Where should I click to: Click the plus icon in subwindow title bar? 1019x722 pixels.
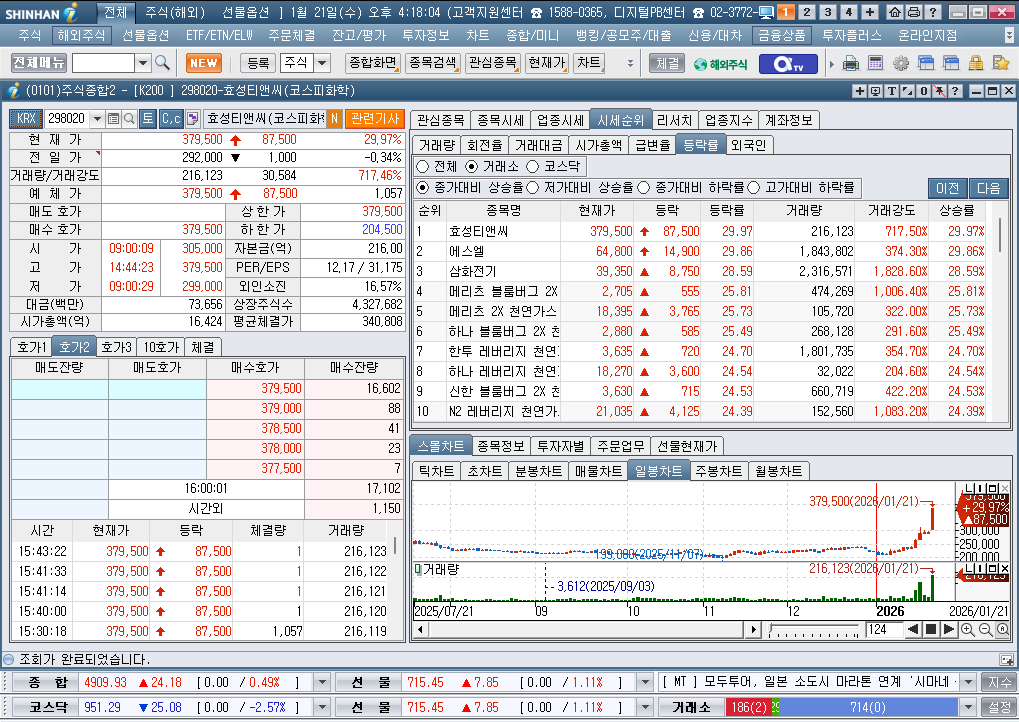coord(859,91)
